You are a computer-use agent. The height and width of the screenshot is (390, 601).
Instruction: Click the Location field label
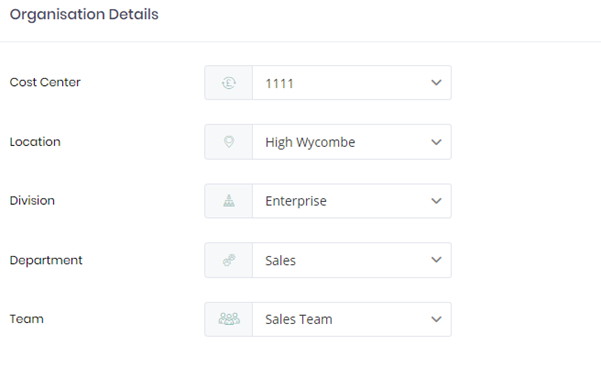click(x=35, y=142)
